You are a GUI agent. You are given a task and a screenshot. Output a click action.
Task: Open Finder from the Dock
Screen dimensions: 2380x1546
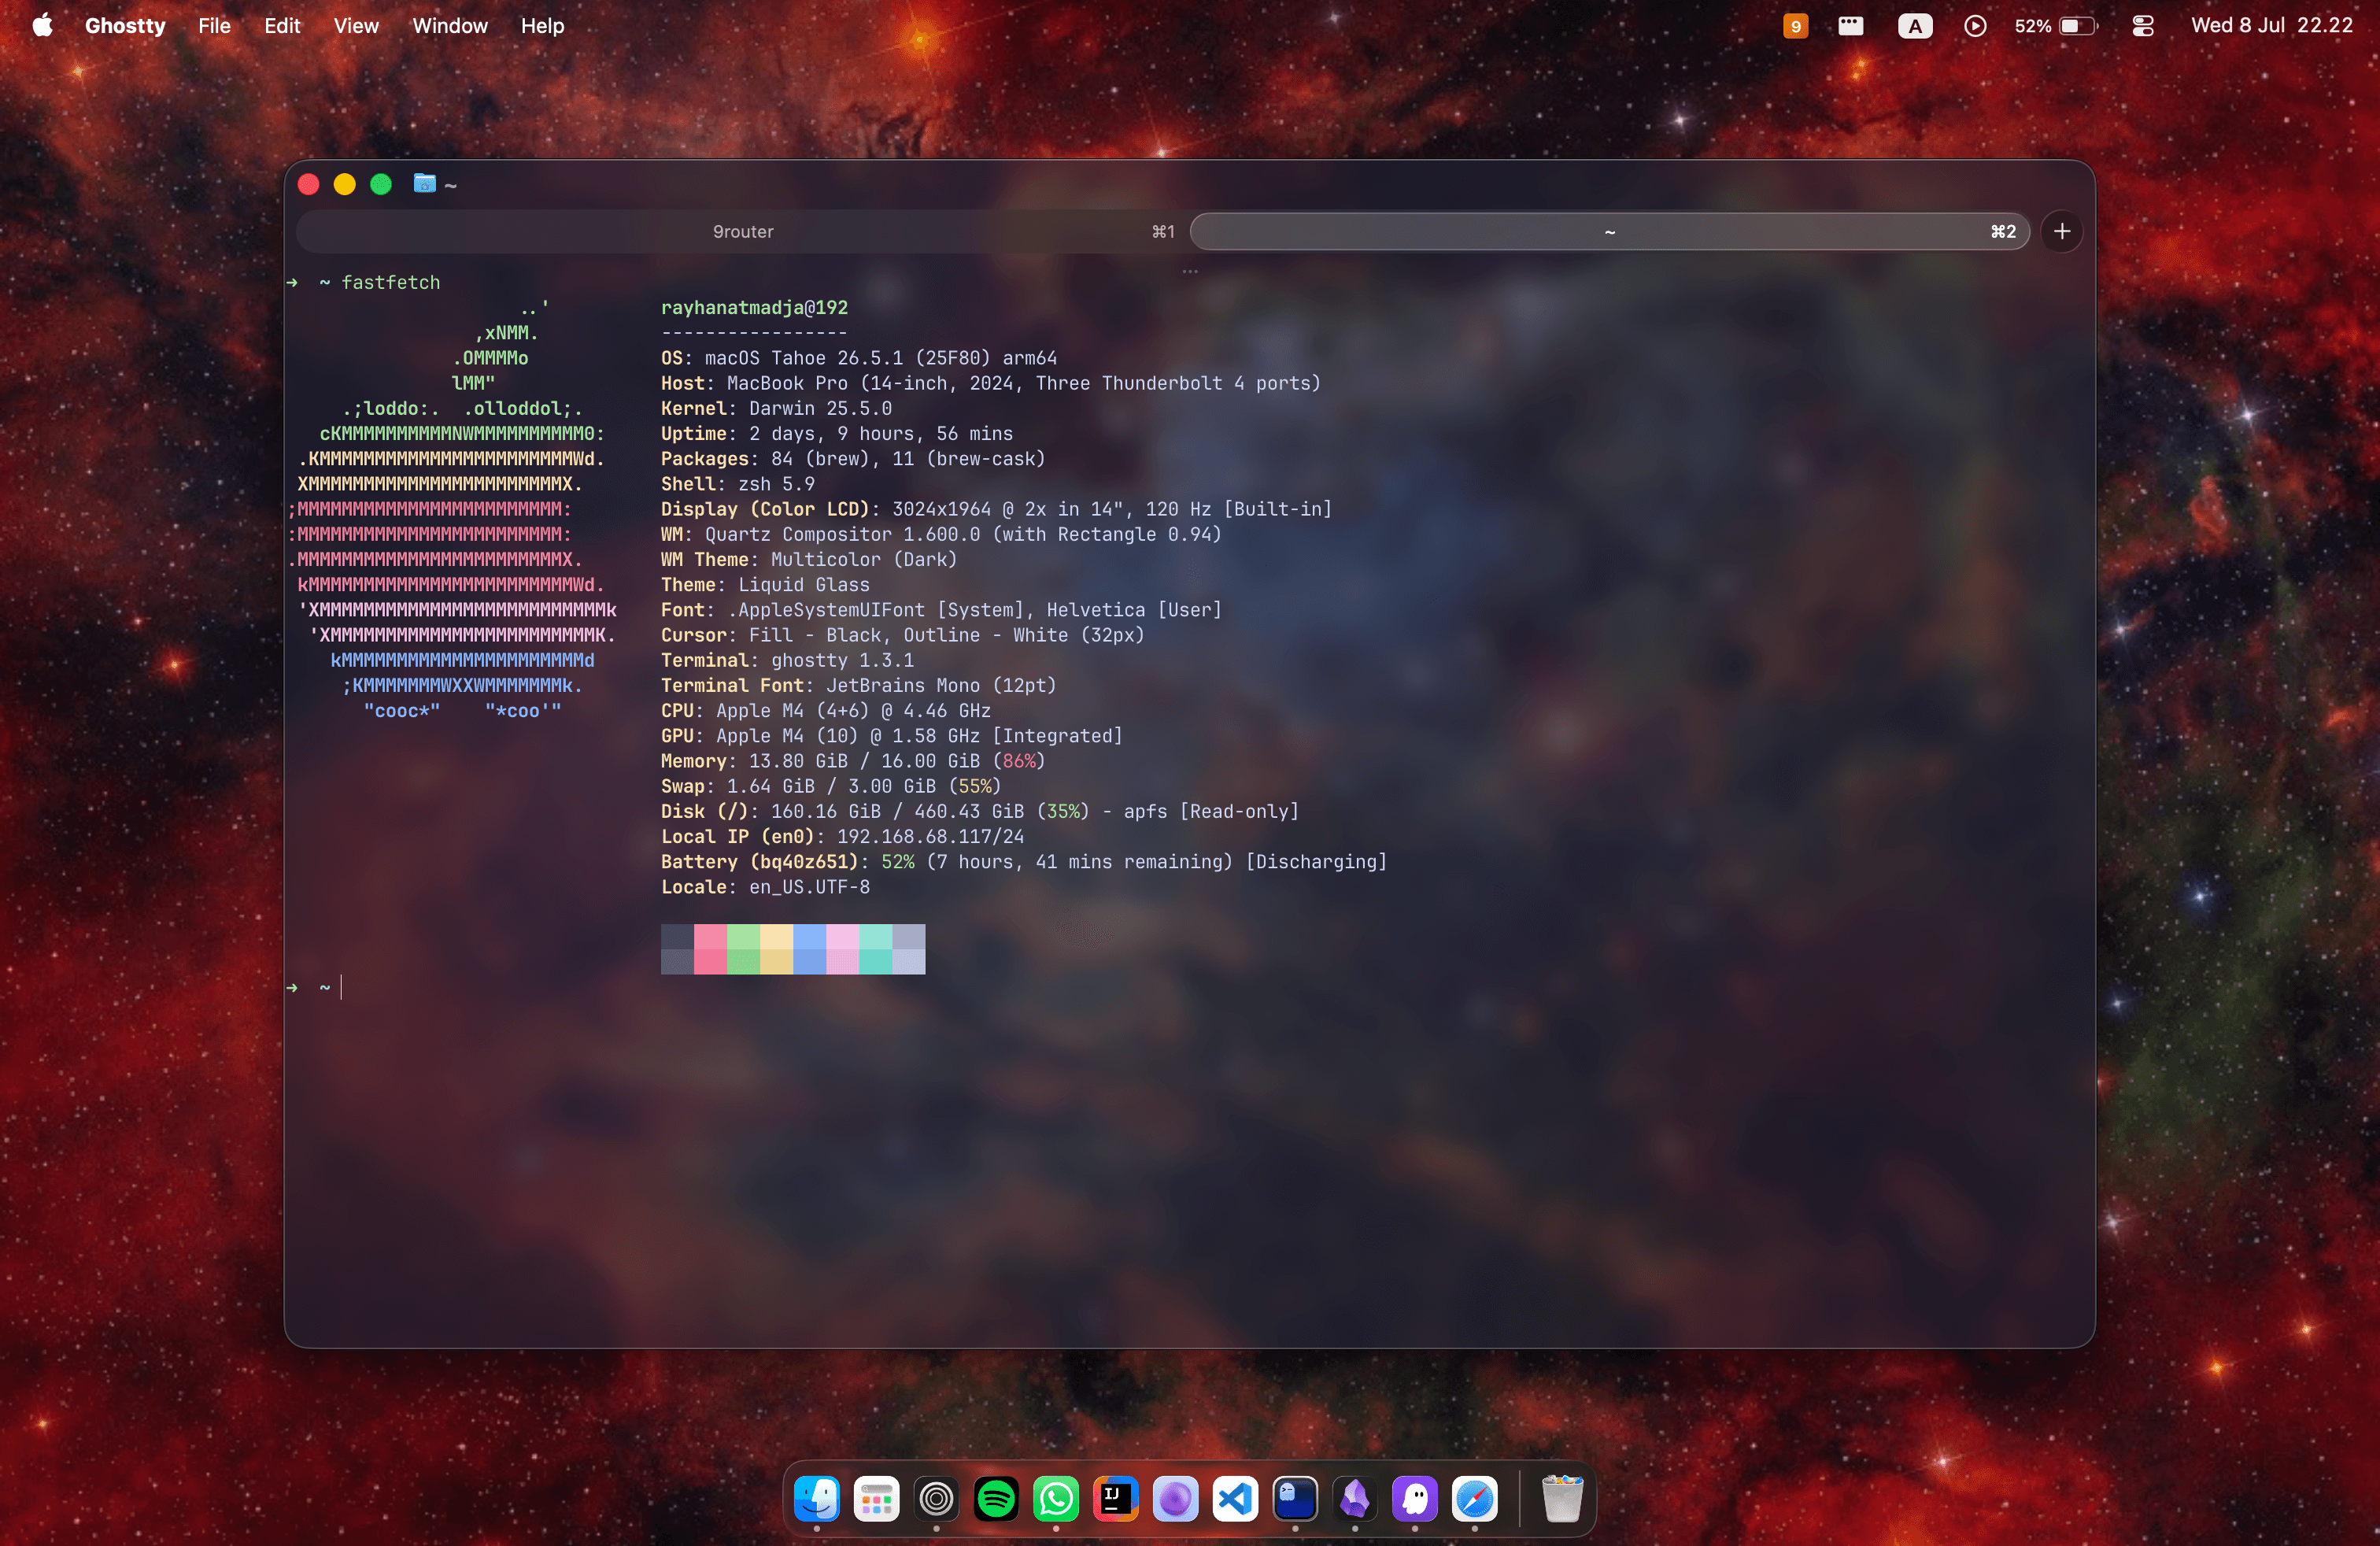(816, 1498)
